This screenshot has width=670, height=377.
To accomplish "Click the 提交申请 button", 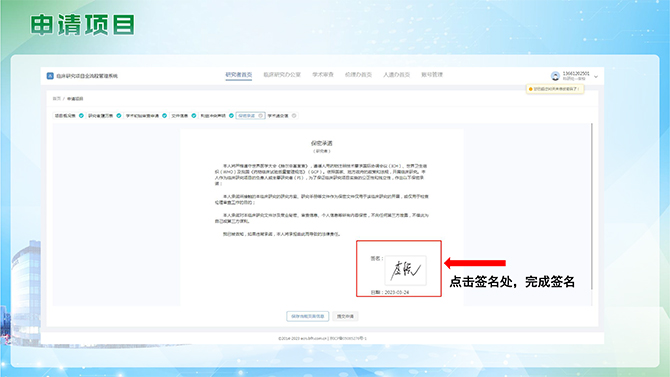I will (x=345, y=316).
